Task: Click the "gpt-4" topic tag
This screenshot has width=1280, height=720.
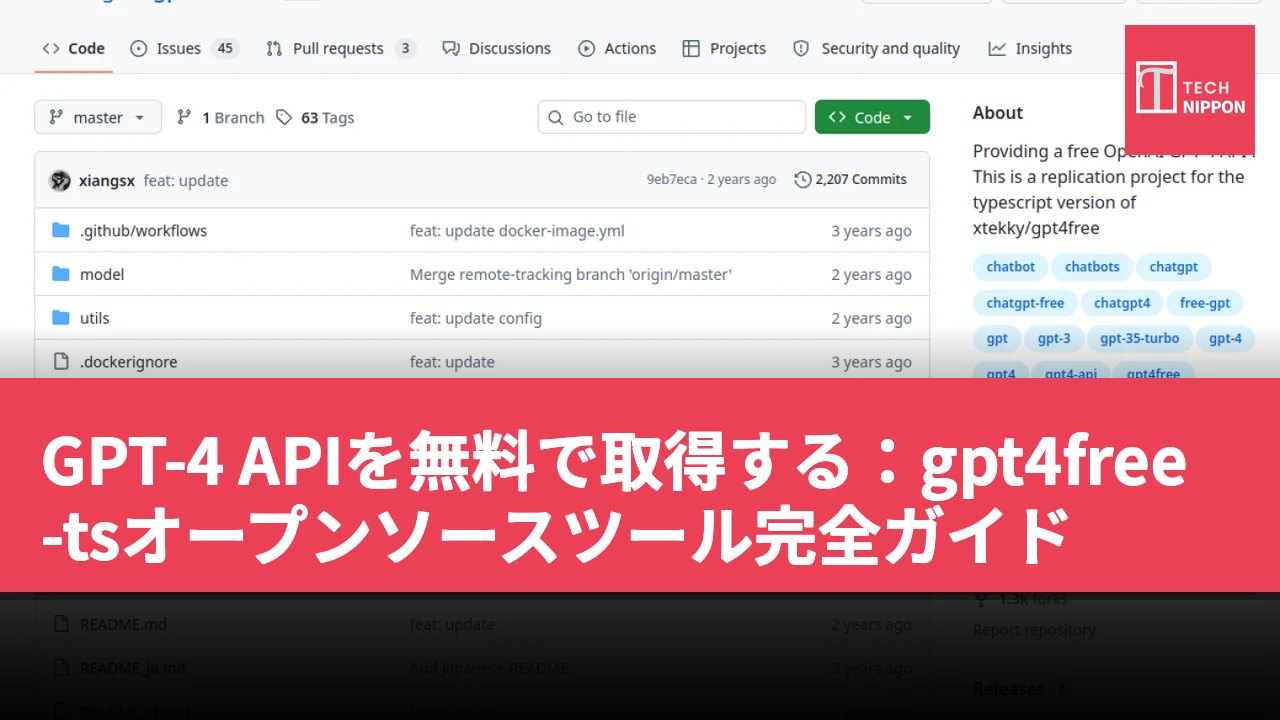Action: (x=1225, y=338)
